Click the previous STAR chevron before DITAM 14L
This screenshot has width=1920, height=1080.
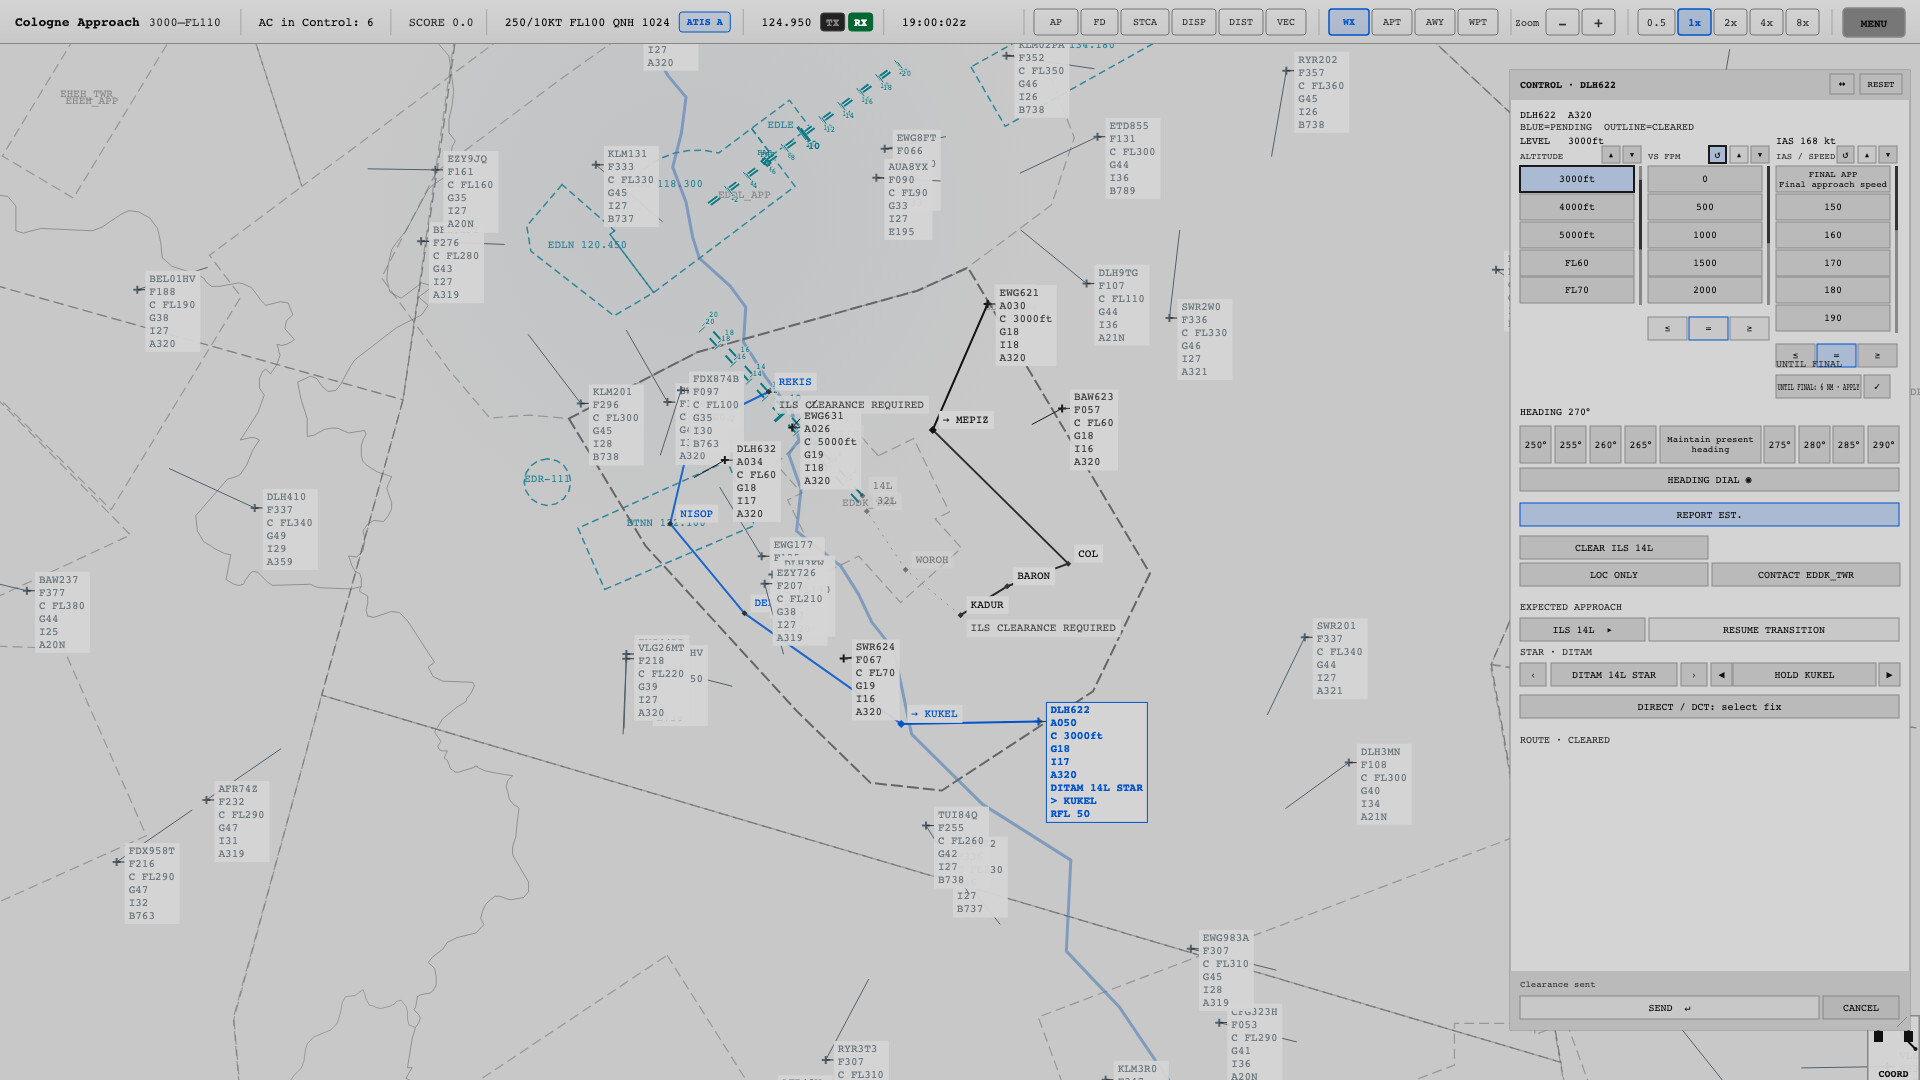[1533, 675]
